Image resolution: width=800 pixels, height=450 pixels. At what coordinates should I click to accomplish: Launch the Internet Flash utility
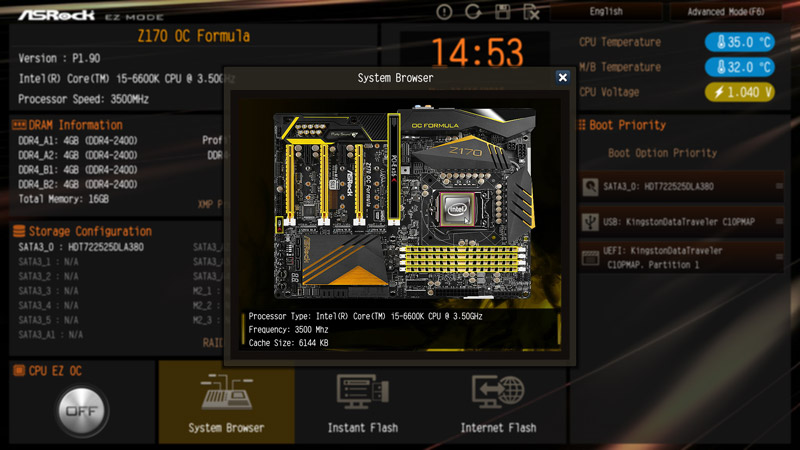pyautogui.click(x=498, y=402)
